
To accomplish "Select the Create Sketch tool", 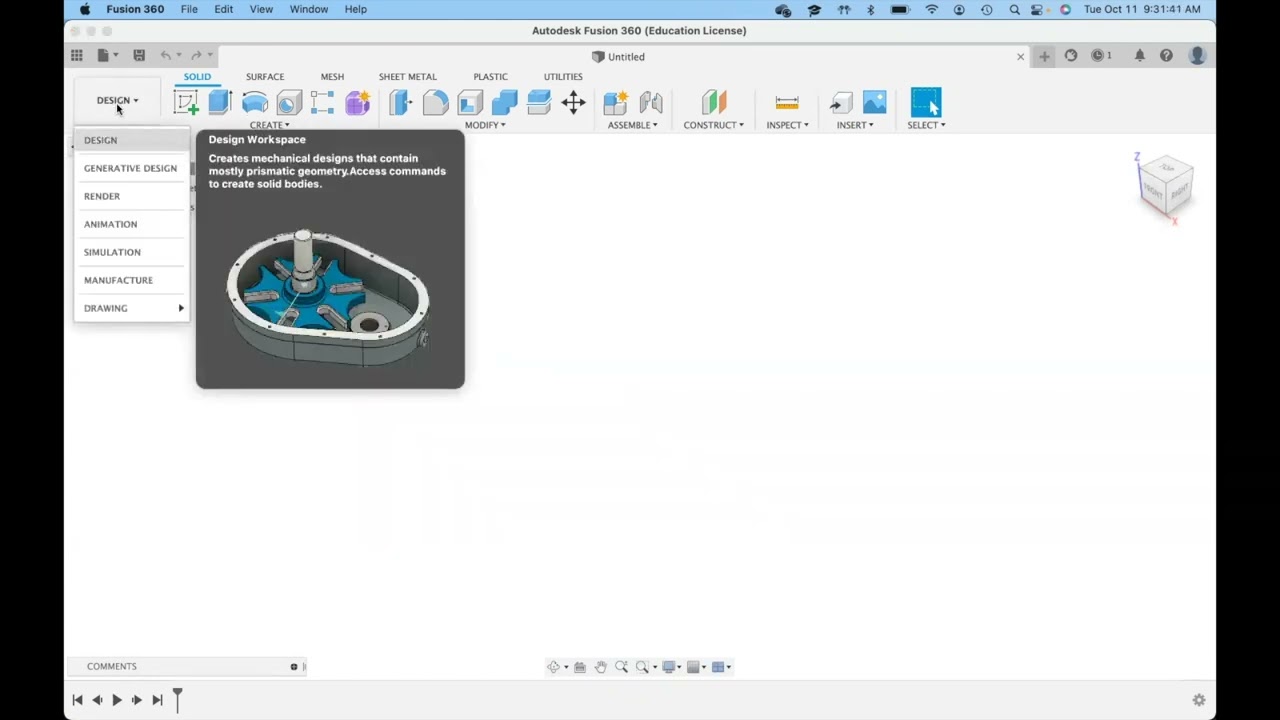I will pos(186,102).
